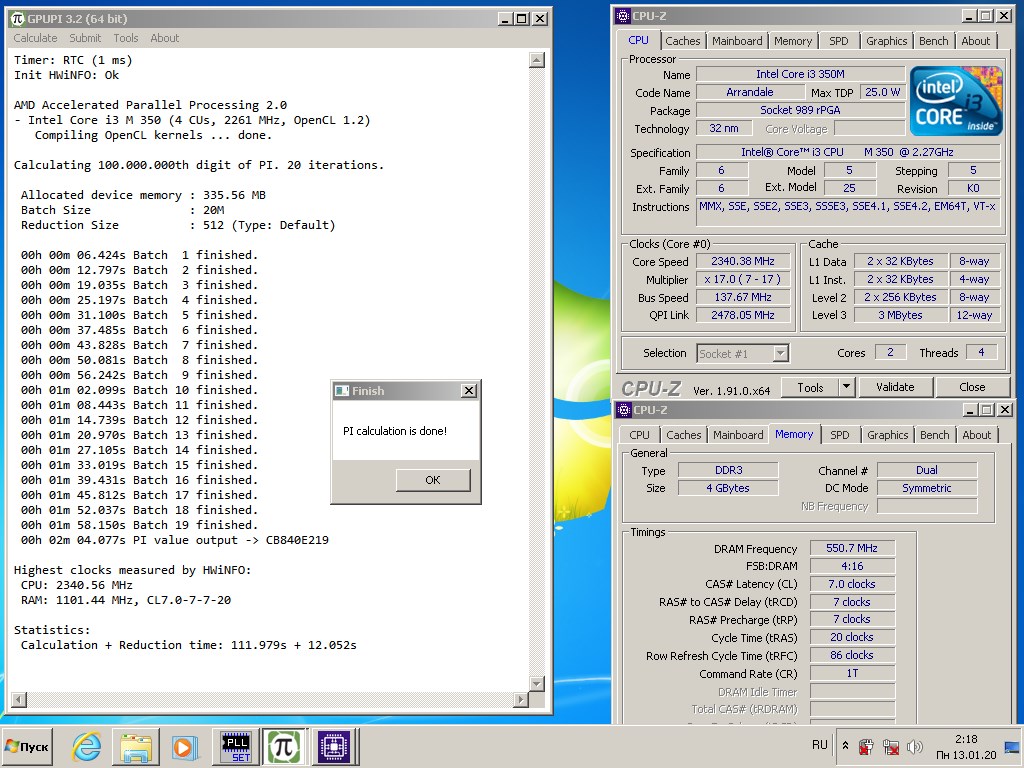Switch to Memory tab in top CPU-Z

pos(793,40)
